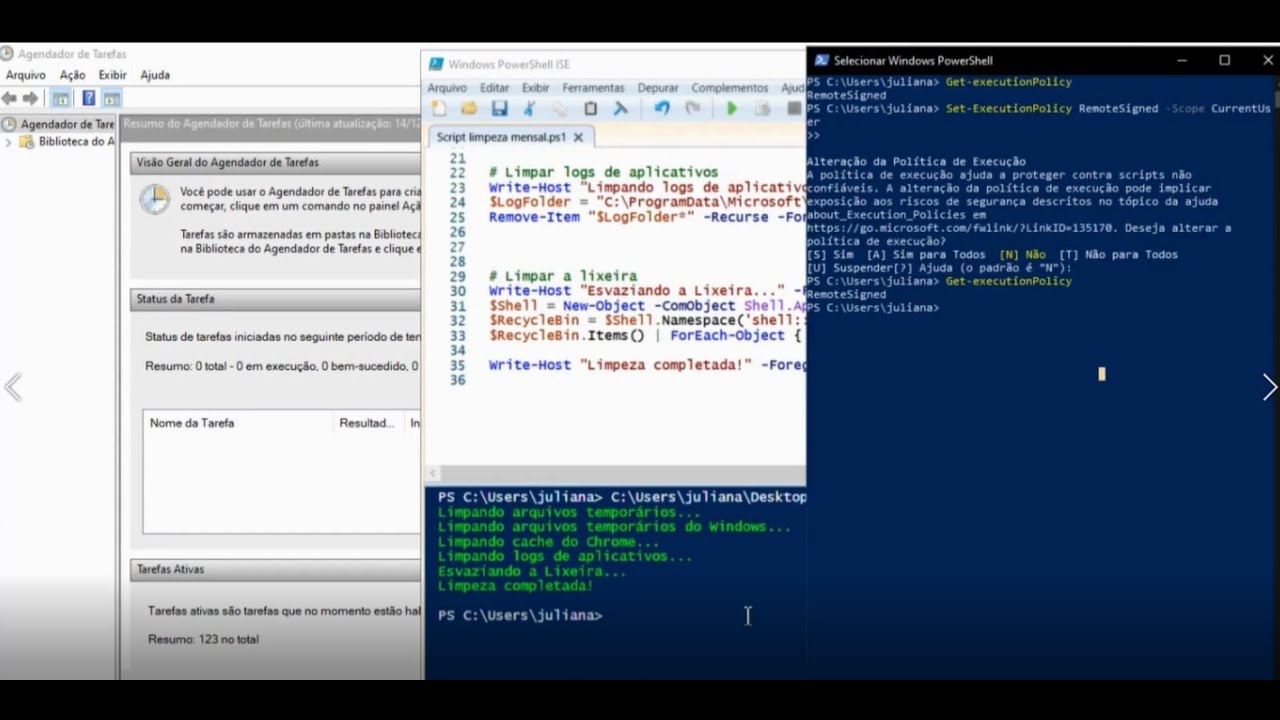This screenshot has height=720, width=1280.
Task: Click console output 'Limpando logs de aplicativos...'
Action: (564, 557)
